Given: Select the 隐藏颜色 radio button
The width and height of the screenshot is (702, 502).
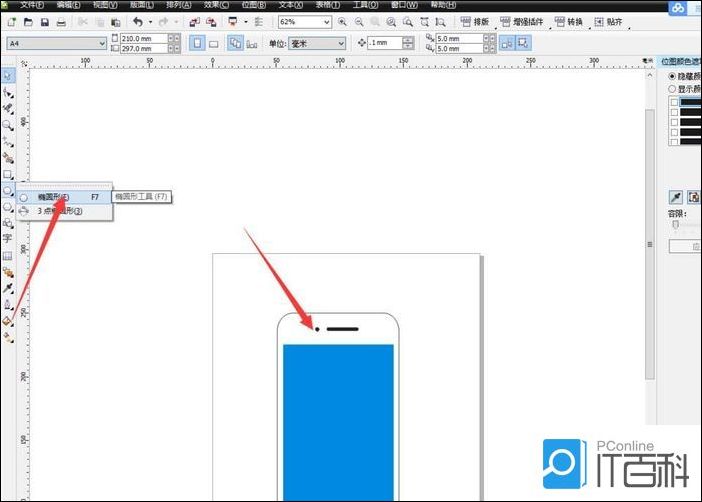Looking at the screenshot, I should click(673, 76).
